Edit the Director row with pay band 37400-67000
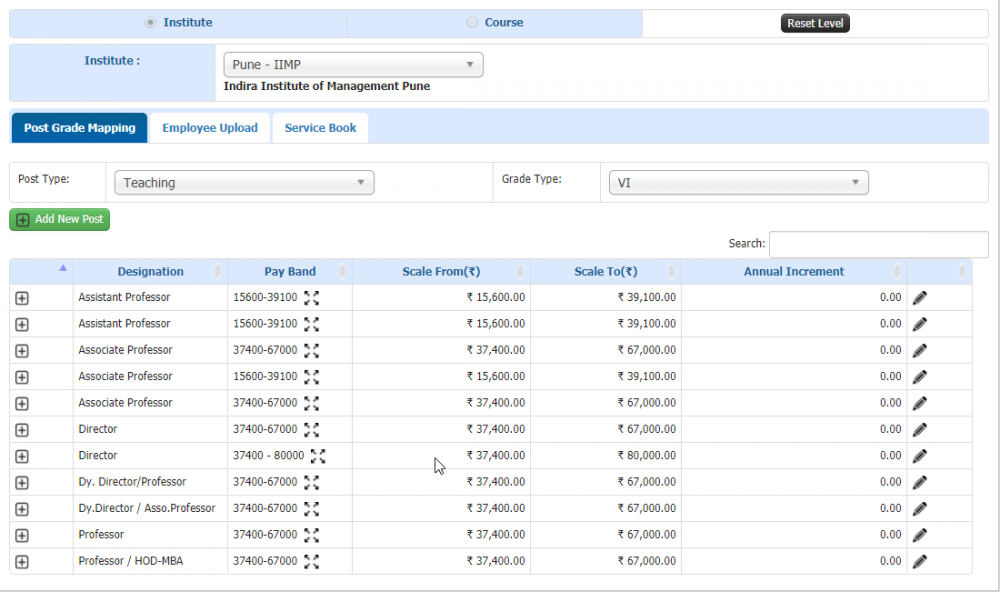 (x=920, y=429)
